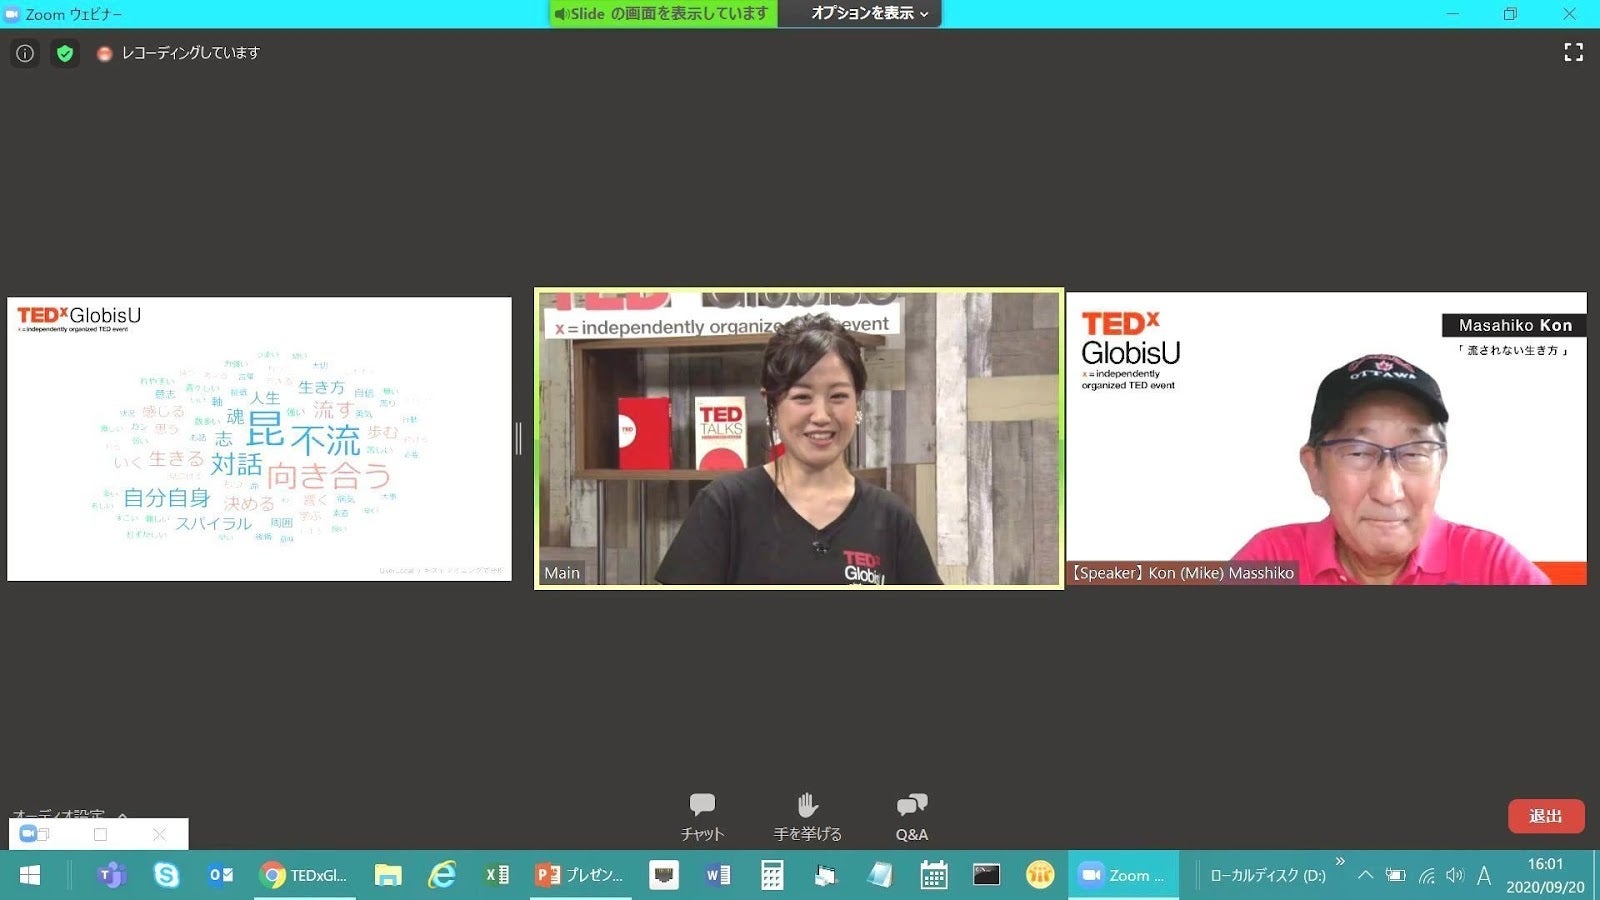This screenshot has width=1600, height=900.
Task: Launch Excel from the taskbar
Action: click(x=496, y=875)
